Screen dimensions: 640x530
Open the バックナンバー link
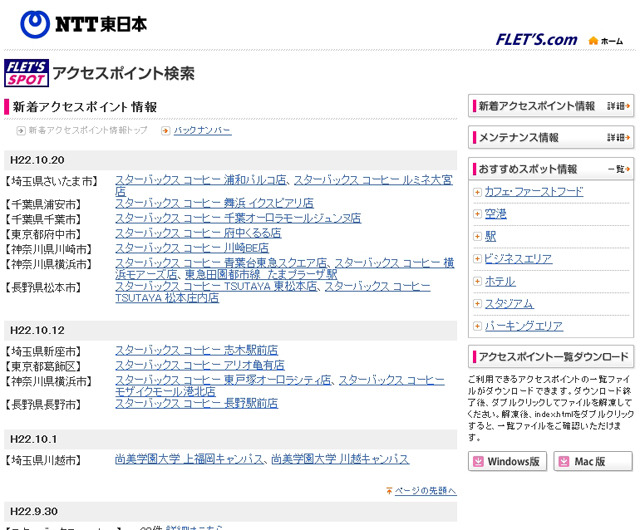pos(202,131)
